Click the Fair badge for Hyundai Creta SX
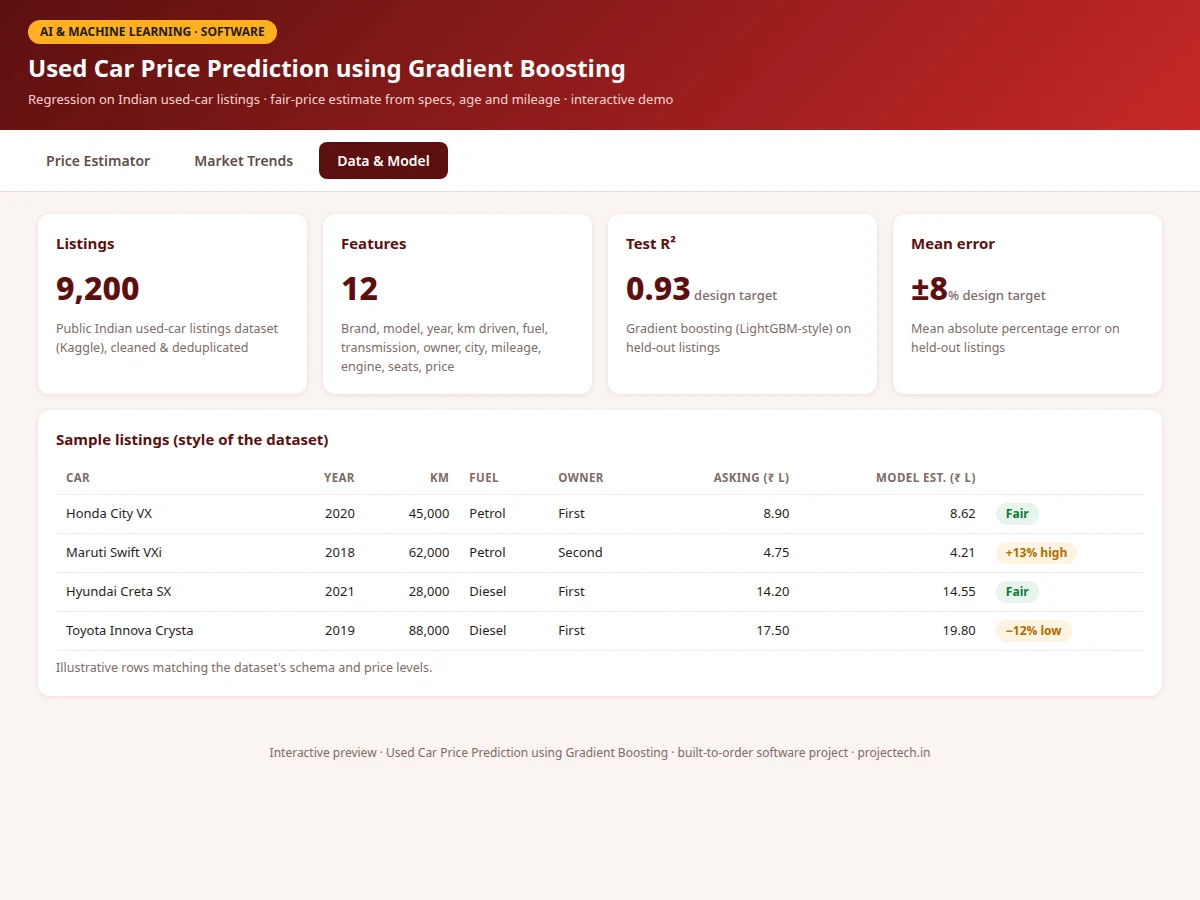The width and height of the screenshot is (1200, 900). pos(1017,592)
